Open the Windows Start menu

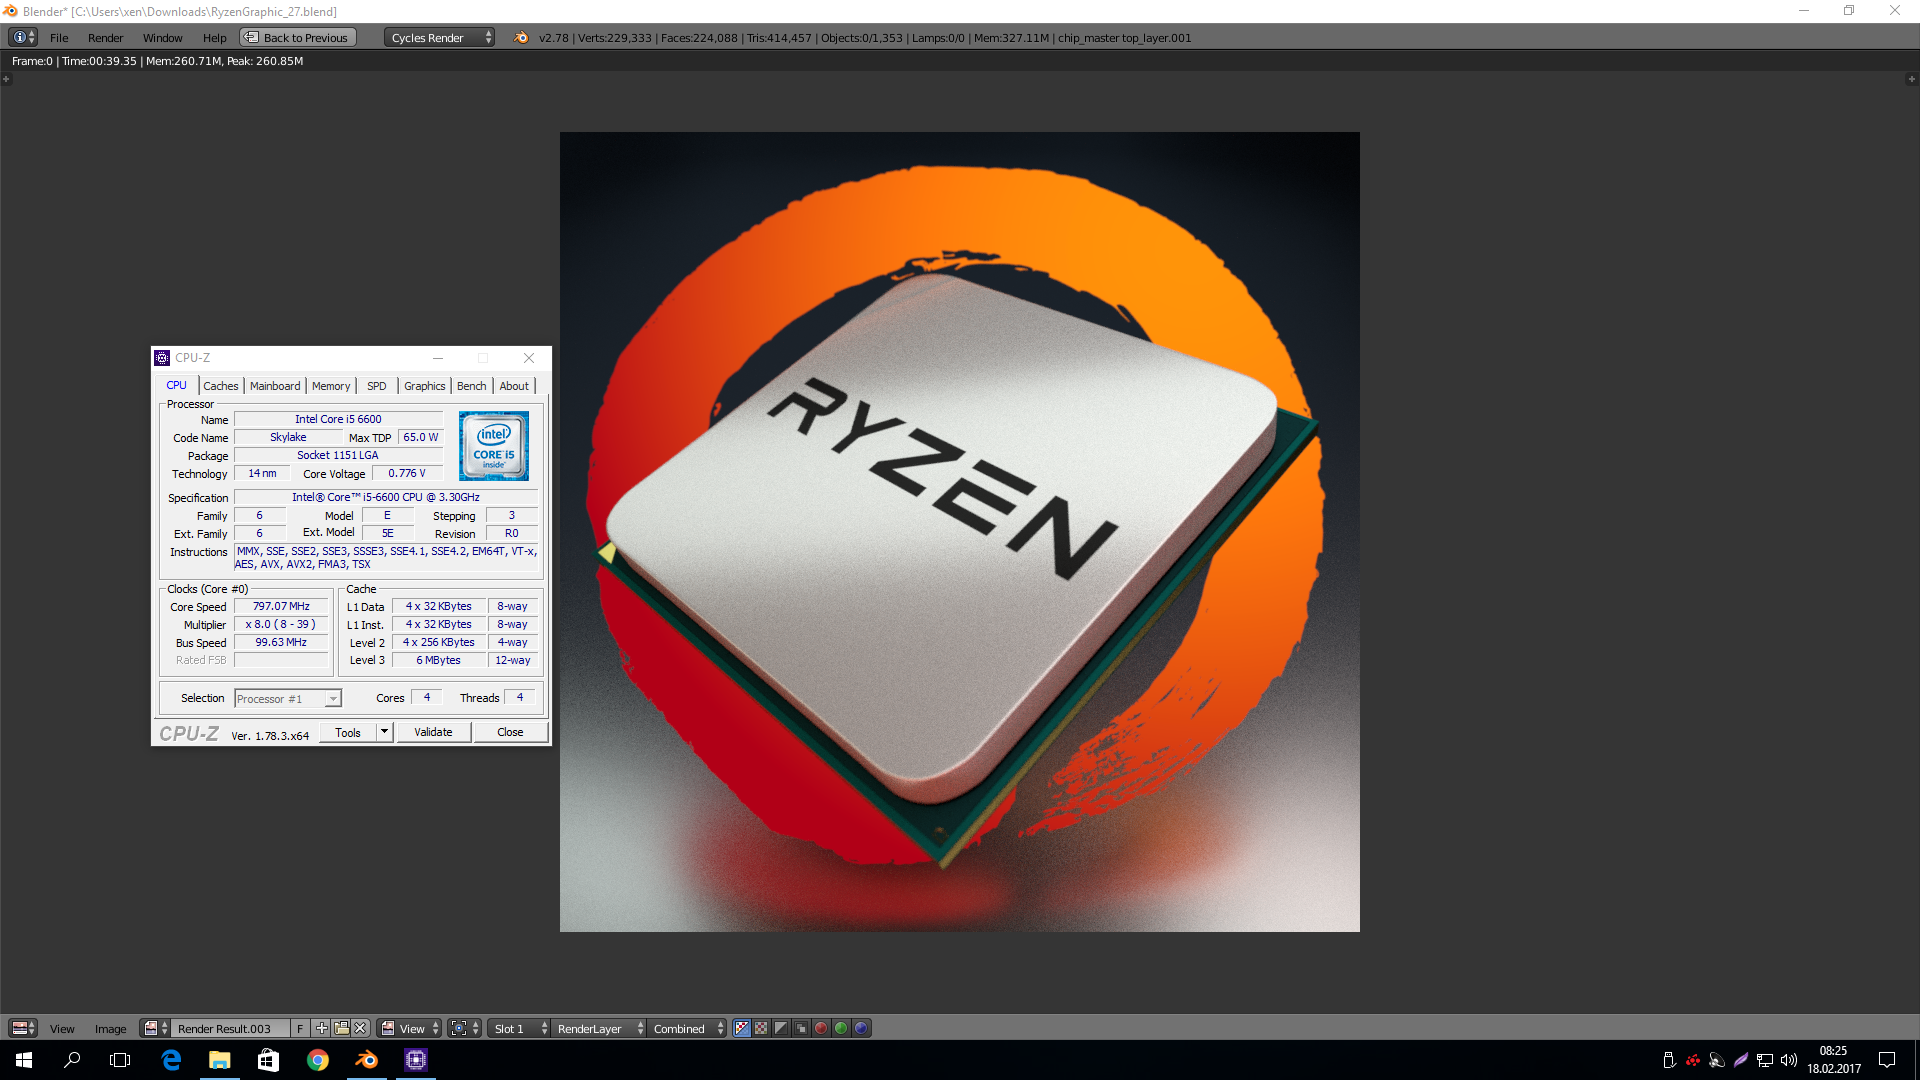click(x=24, y=1060)
